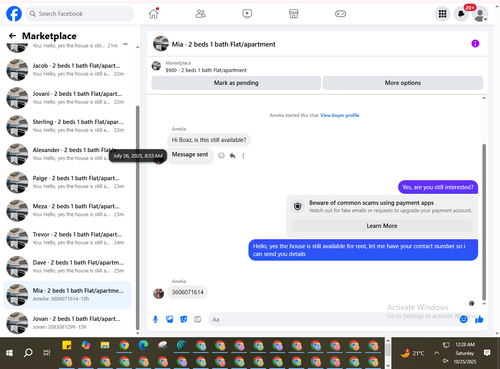Open the Jovani conversation
Screen dimensions: 500x369
click(x=68, y=98)
